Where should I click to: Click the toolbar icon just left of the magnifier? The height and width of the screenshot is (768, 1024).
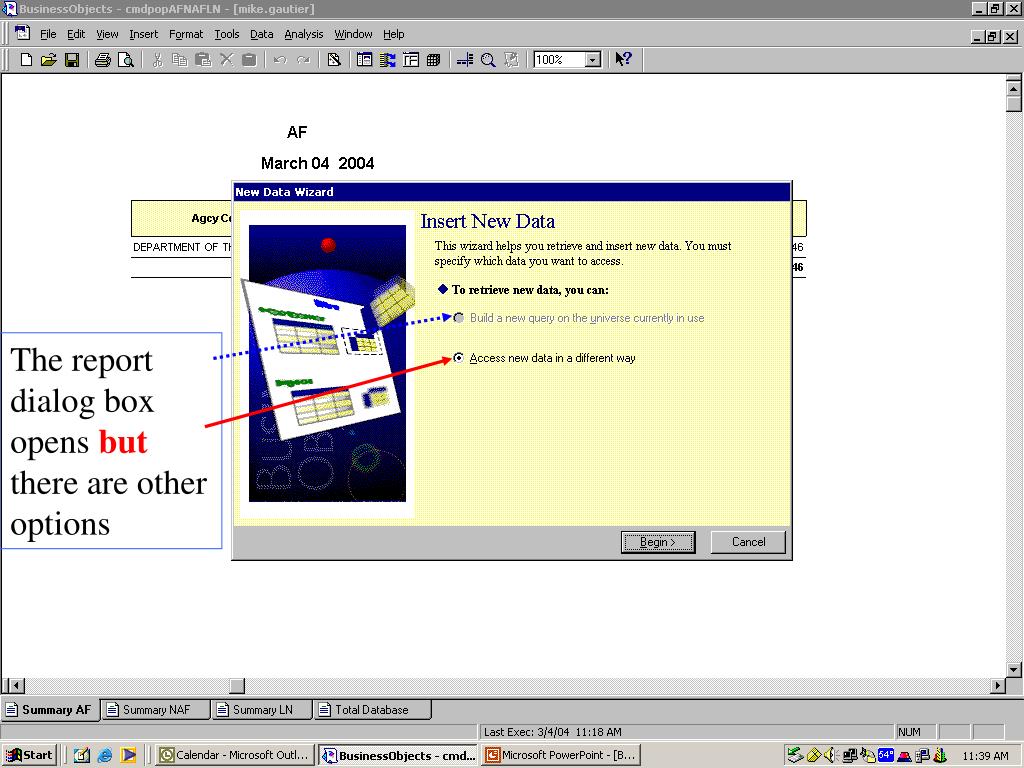(465, 60)
